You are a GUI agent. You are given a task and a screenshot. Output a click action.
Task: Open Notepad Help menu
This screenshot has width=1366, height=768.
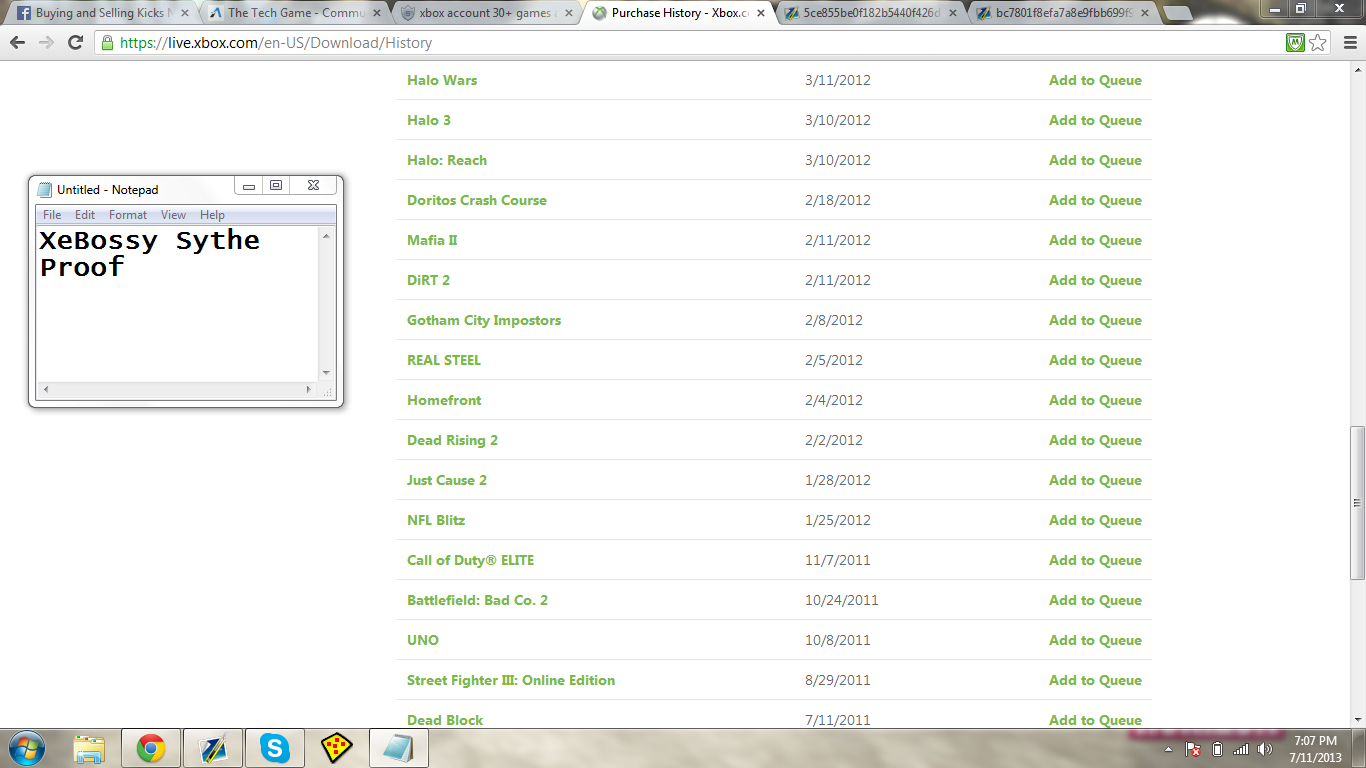(x=212, y=215)
